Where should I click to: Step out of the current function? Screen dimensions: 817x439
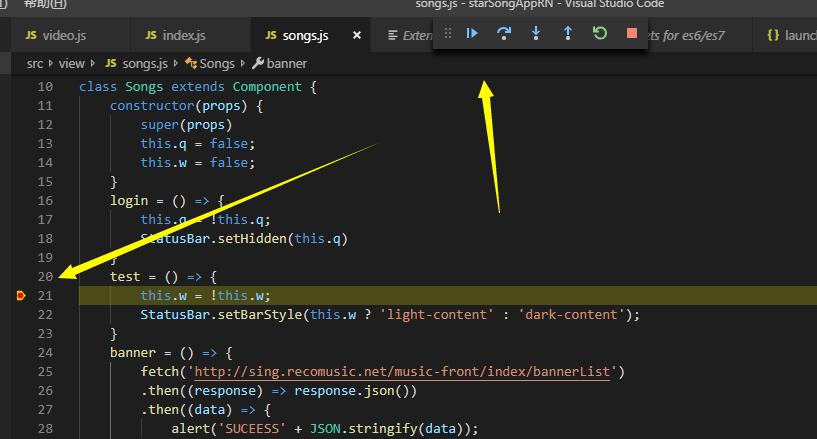point(568,34)
